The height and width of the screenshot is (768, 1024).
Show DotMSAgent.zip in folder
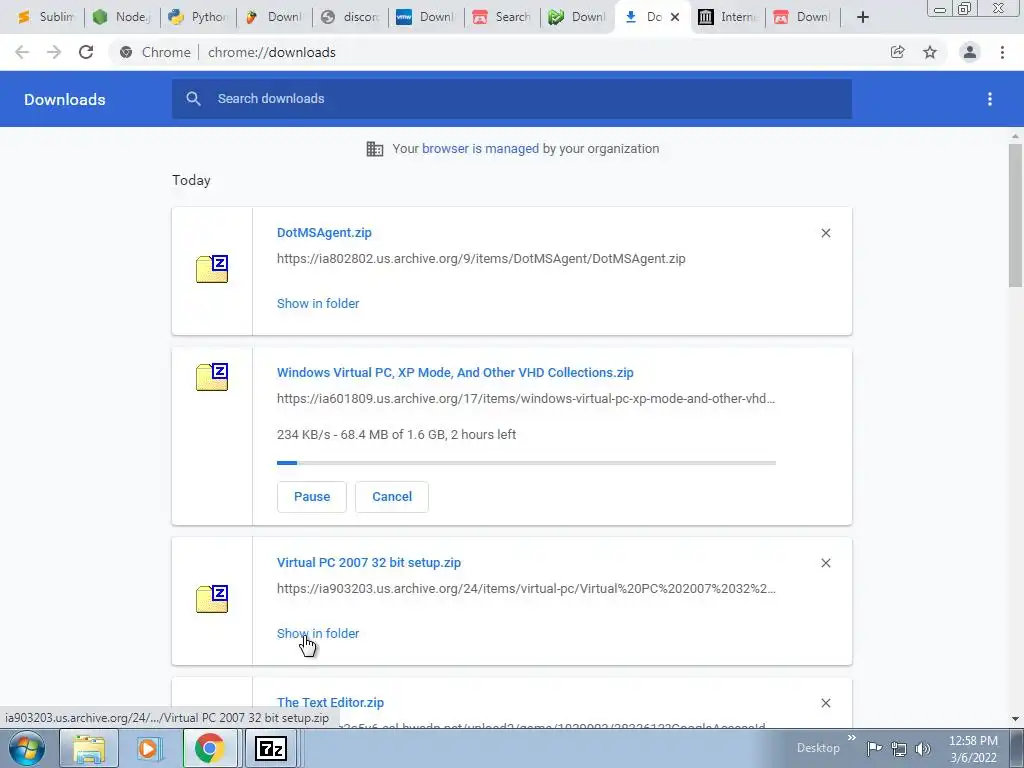(318, 304)
